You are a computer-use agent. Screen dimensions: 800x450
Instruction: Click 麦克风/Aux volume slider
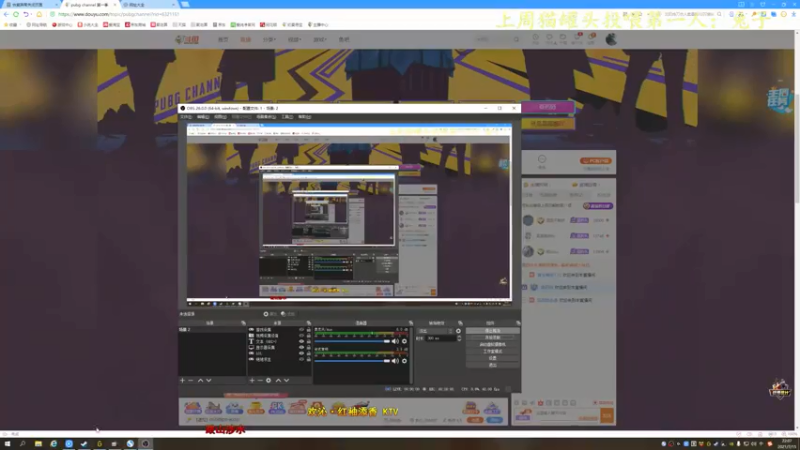tap(352, 341)
